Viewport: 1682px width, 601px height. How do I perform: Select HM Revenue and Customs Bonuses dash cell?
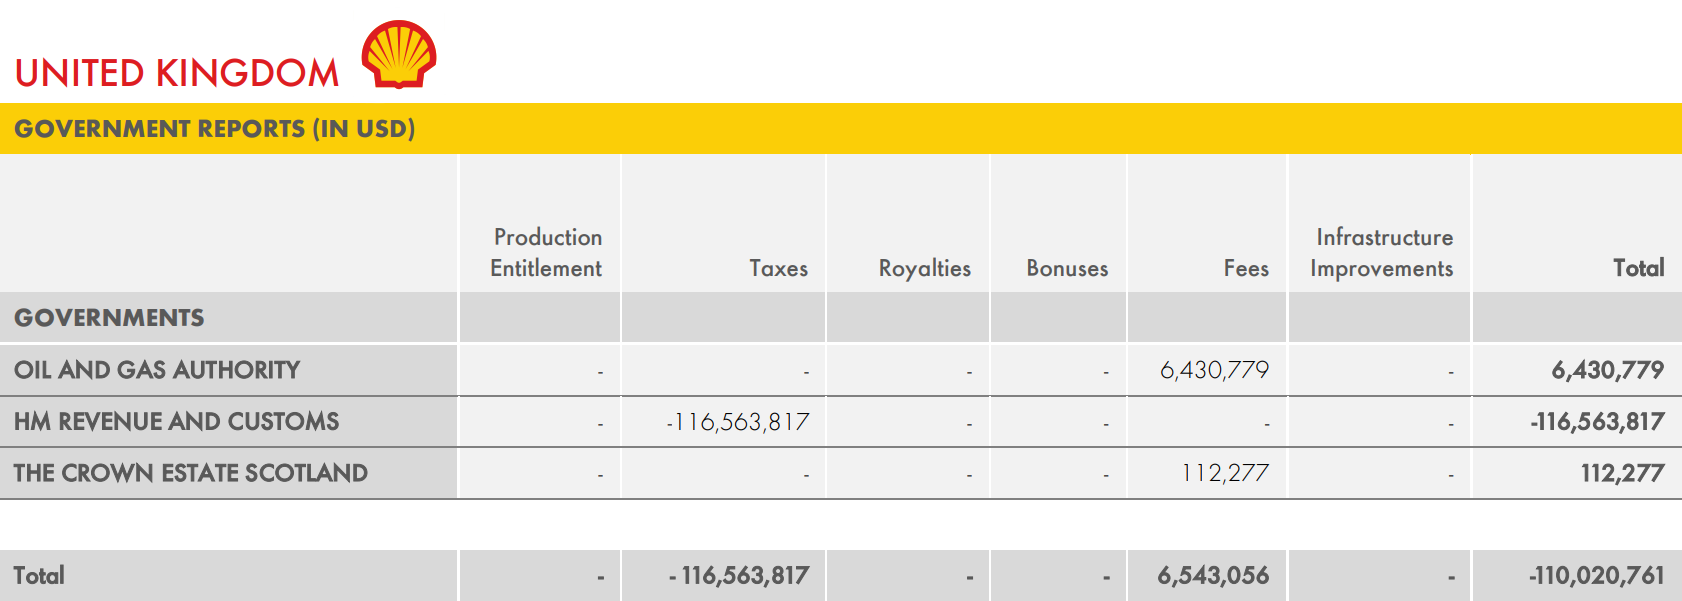pos(1106,424)
